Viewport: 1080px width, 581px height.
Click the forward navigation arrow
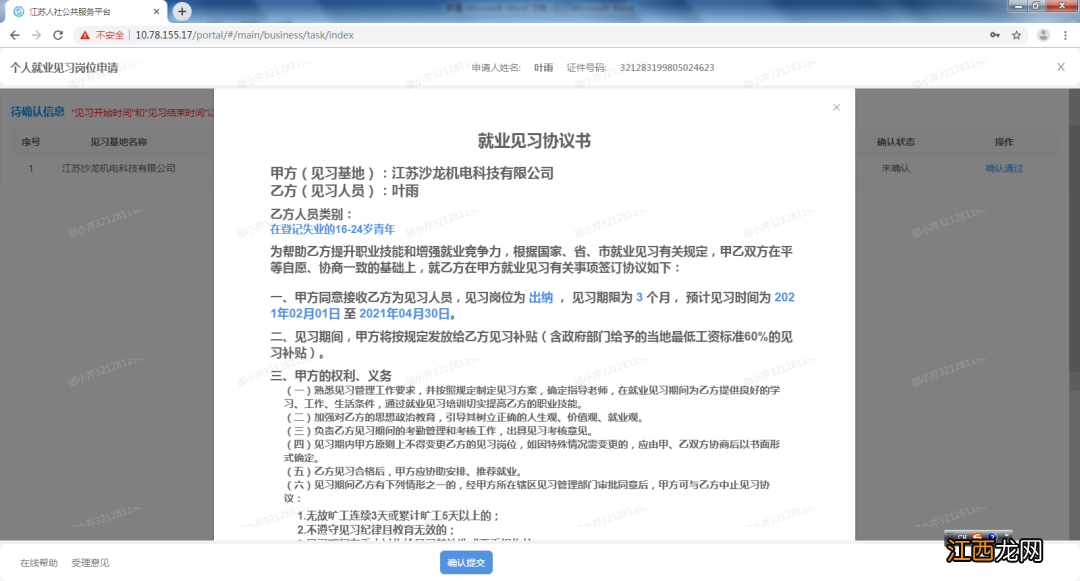tap(37, 33)
